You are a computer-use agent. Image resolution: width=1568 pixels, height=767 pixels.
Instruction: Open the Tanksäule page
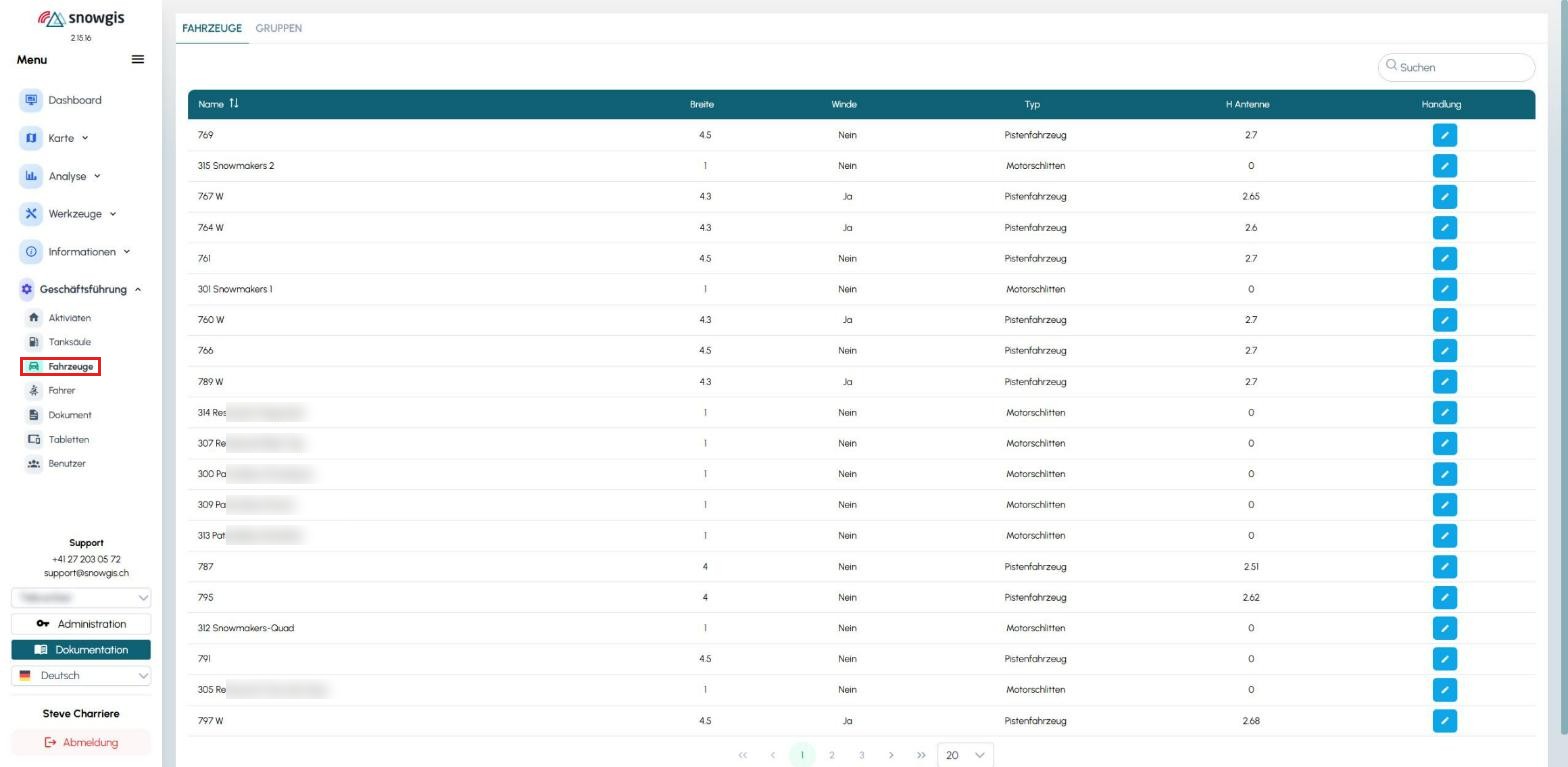pos(60,342)
